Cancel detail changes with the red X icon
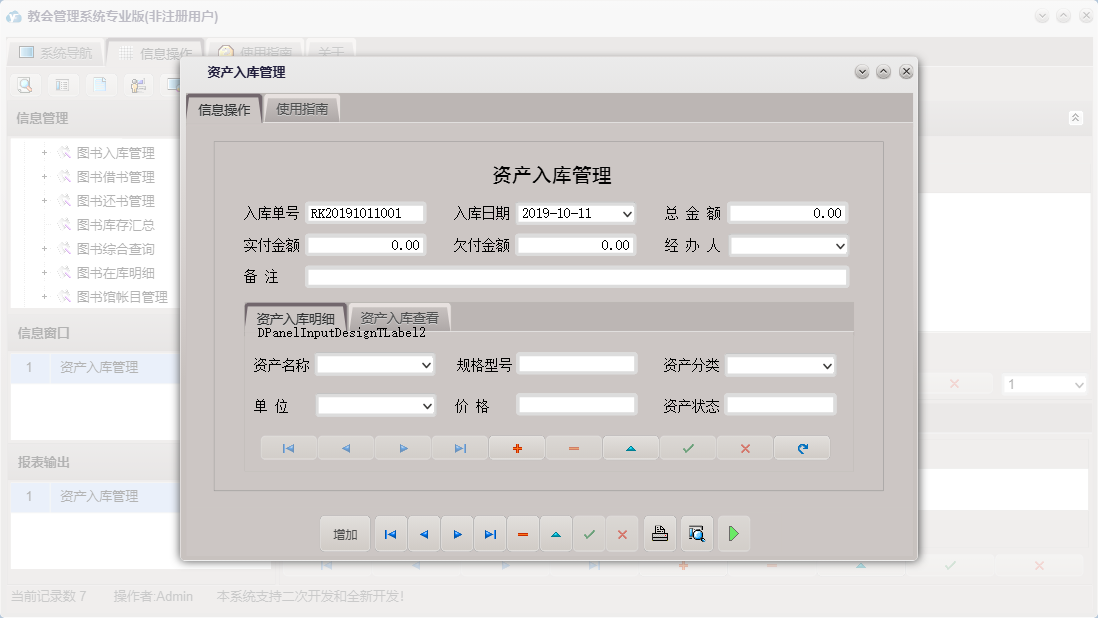This screenshot has width=1098, height=618. (744, 448)
